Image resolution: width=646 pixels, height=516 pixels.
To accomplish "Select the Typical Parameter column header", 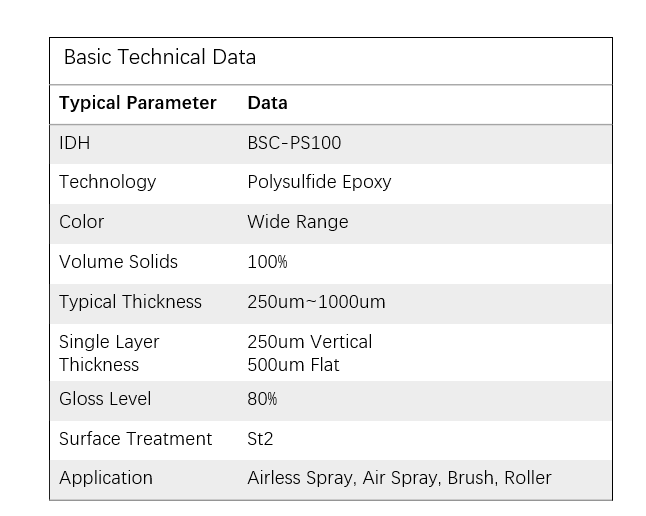I will 138,103.
